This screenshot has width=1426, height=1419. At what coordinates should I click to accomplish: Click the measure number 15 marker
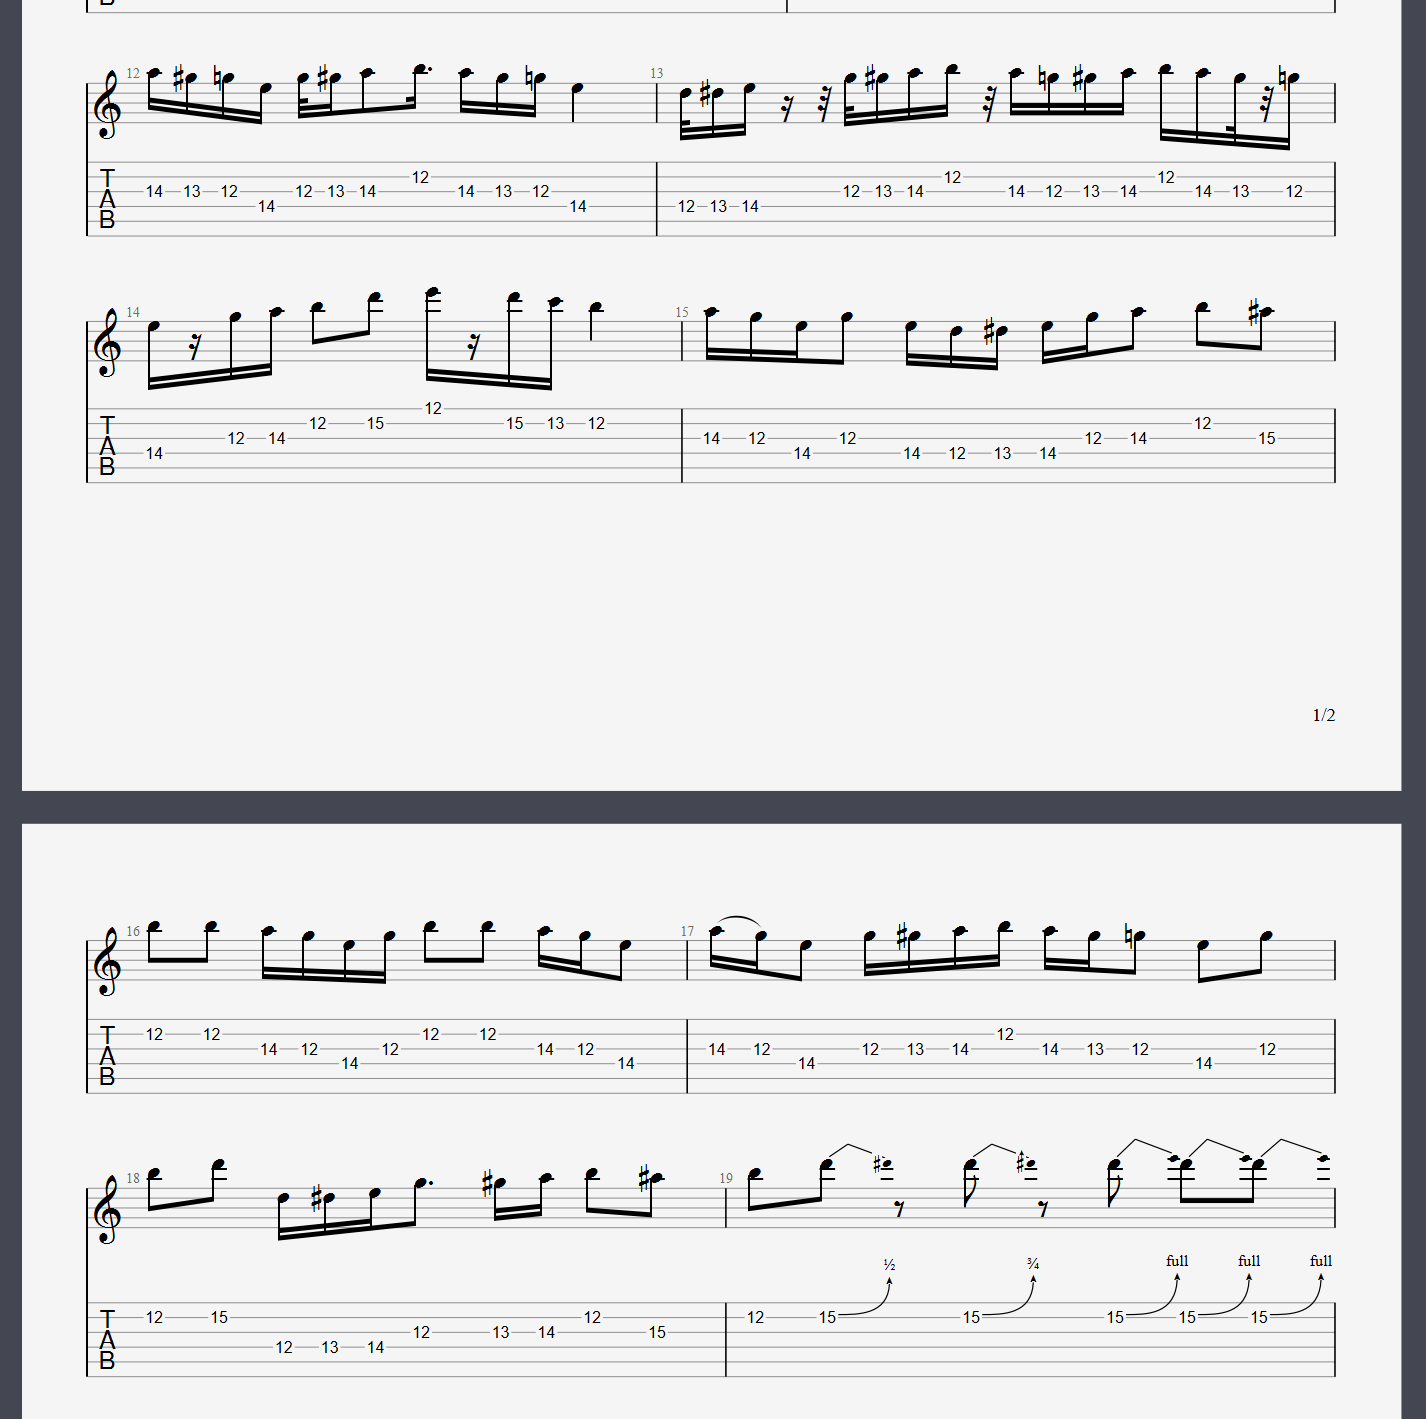(x=682, y=313)
